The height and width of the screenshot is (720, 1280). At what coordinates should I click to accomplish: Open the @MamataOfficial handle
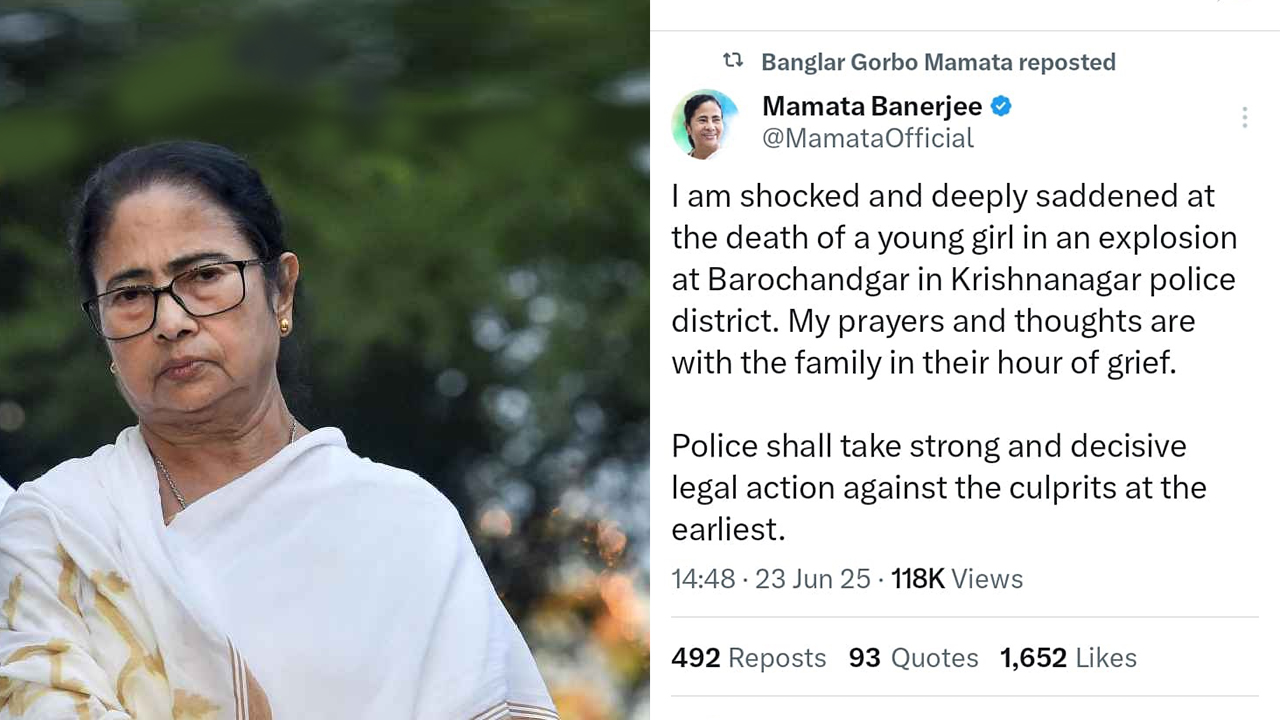pos(868,138)
